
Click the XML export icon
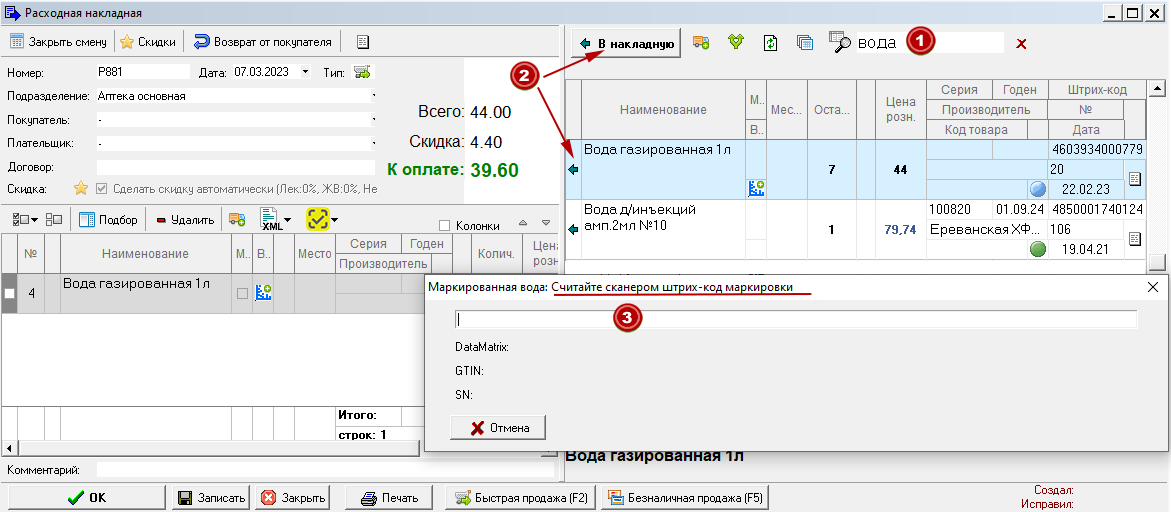click(270, 219)
